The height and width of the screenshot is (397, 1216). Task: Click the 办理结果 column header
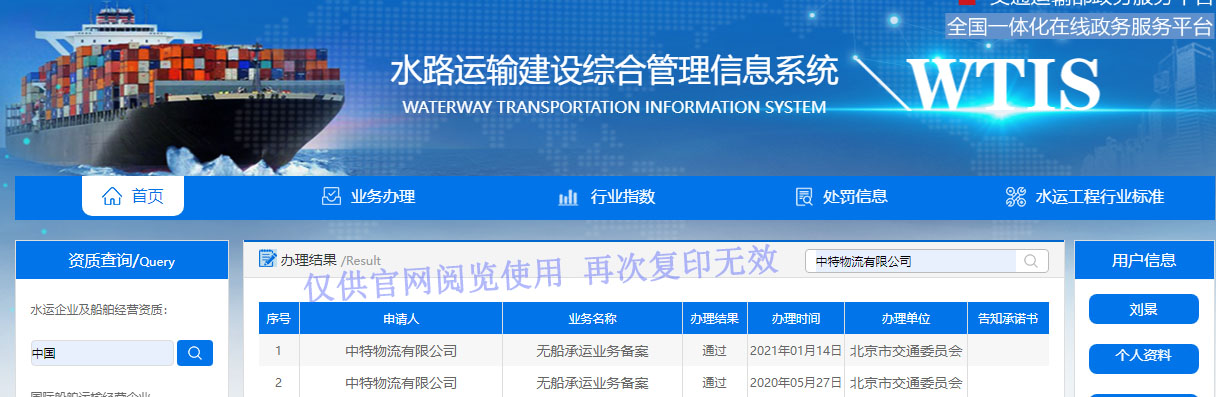[x=714, y=319]
